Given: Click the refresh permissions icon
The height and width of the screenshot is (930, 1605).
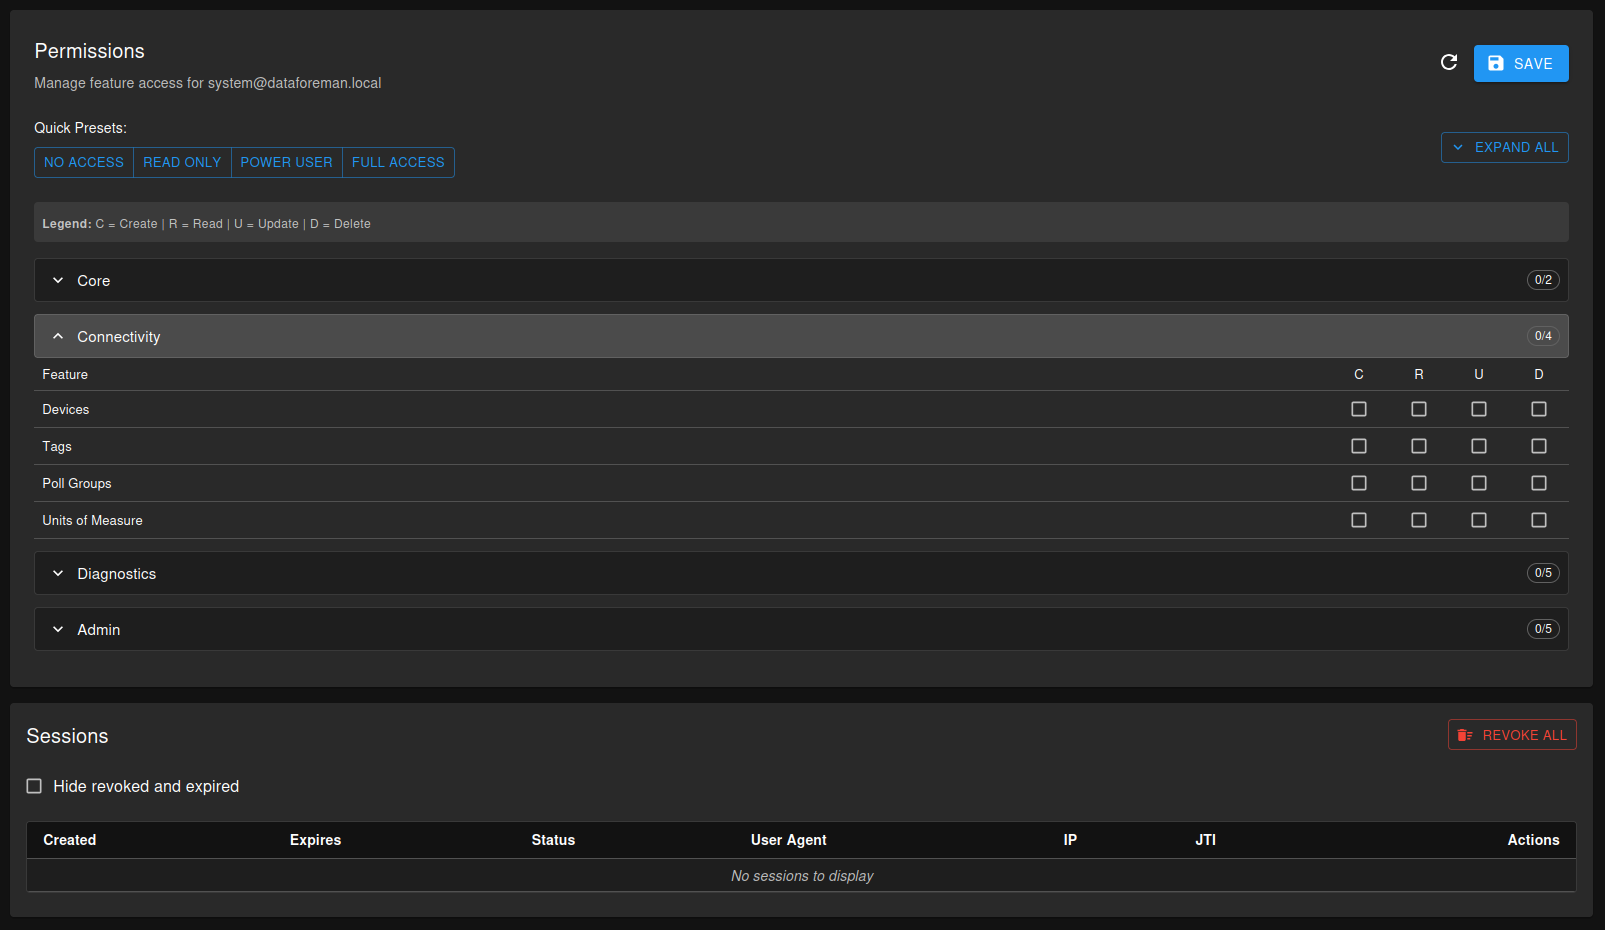Looking at the screenshot, I should (x=1449, y=62).
